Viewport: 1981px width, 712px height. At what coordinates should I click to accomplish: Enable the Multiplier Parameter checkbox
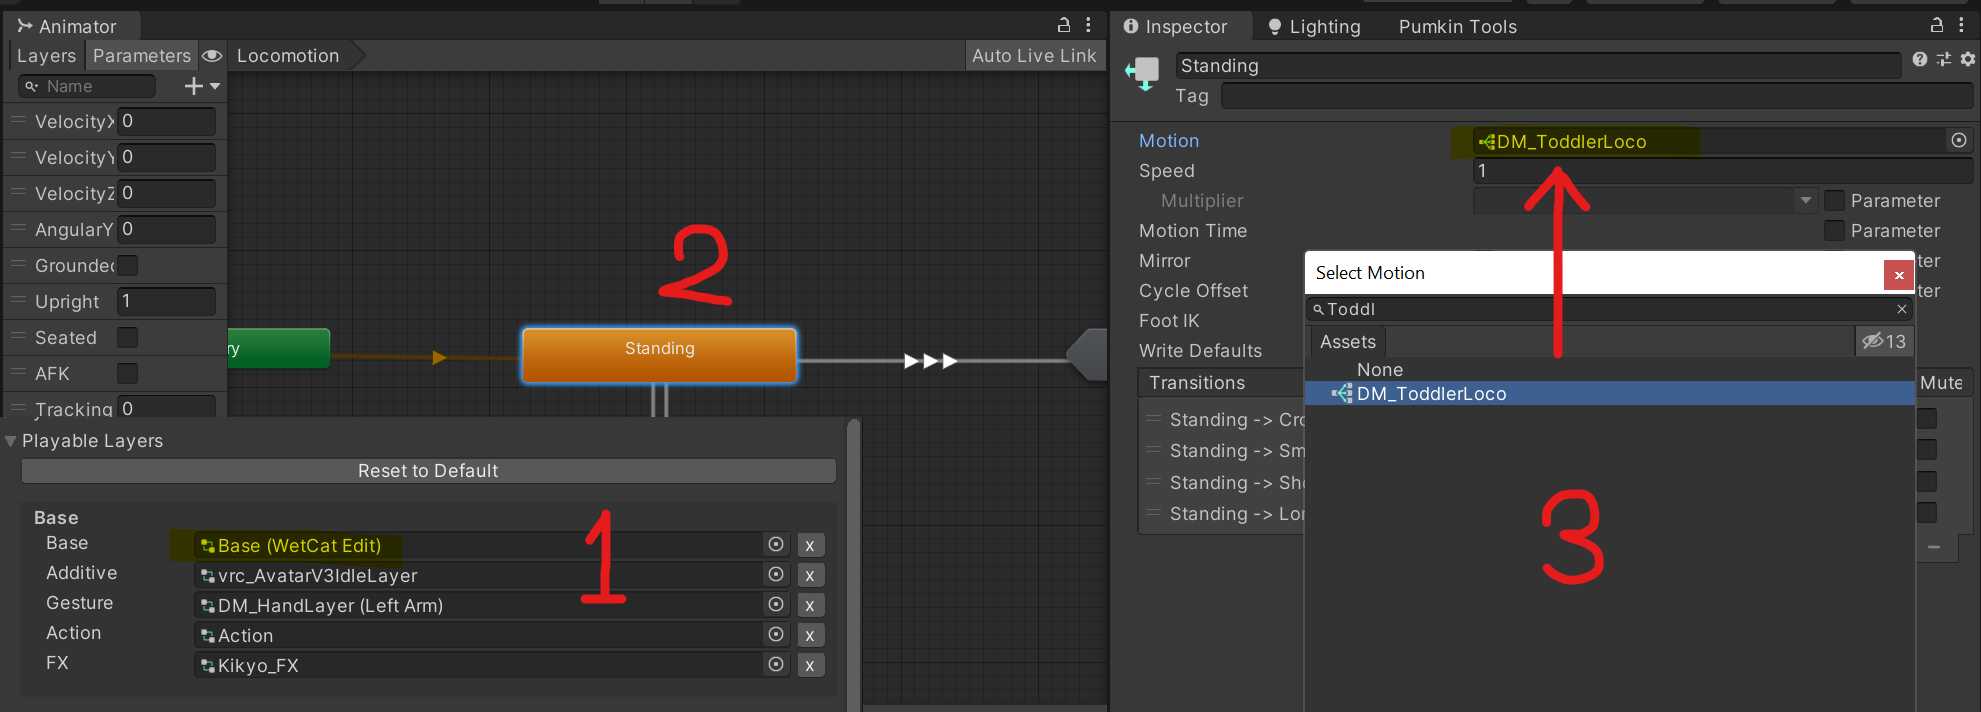click(x=1834, y=201)
